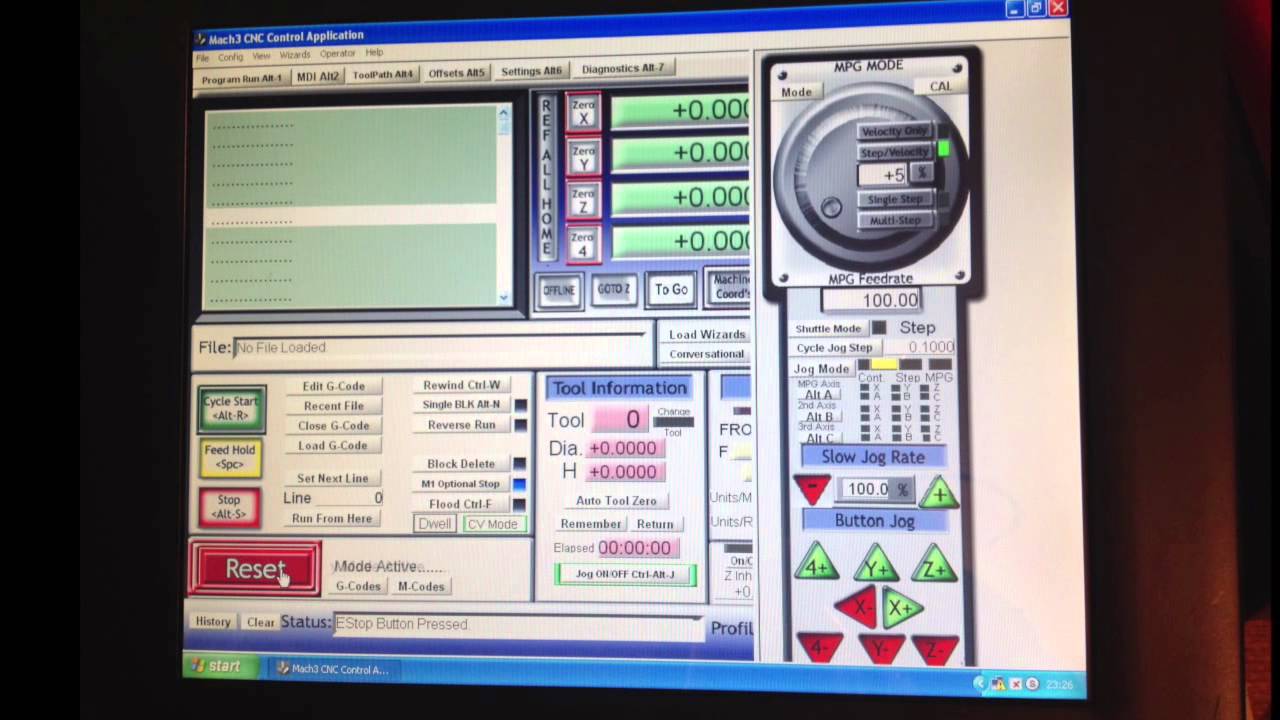
Task: Decrease slow jog rate with red minus
Action: tap(812, 488)
